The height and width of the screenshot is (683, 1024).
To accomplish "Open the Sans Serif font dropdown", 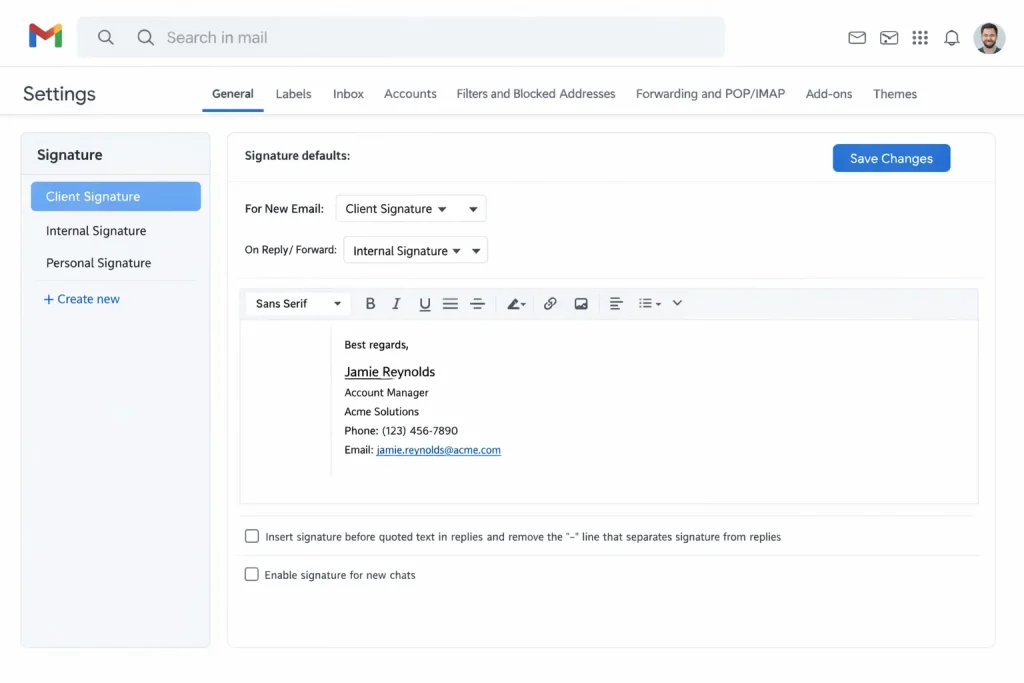I will (298, 304).
